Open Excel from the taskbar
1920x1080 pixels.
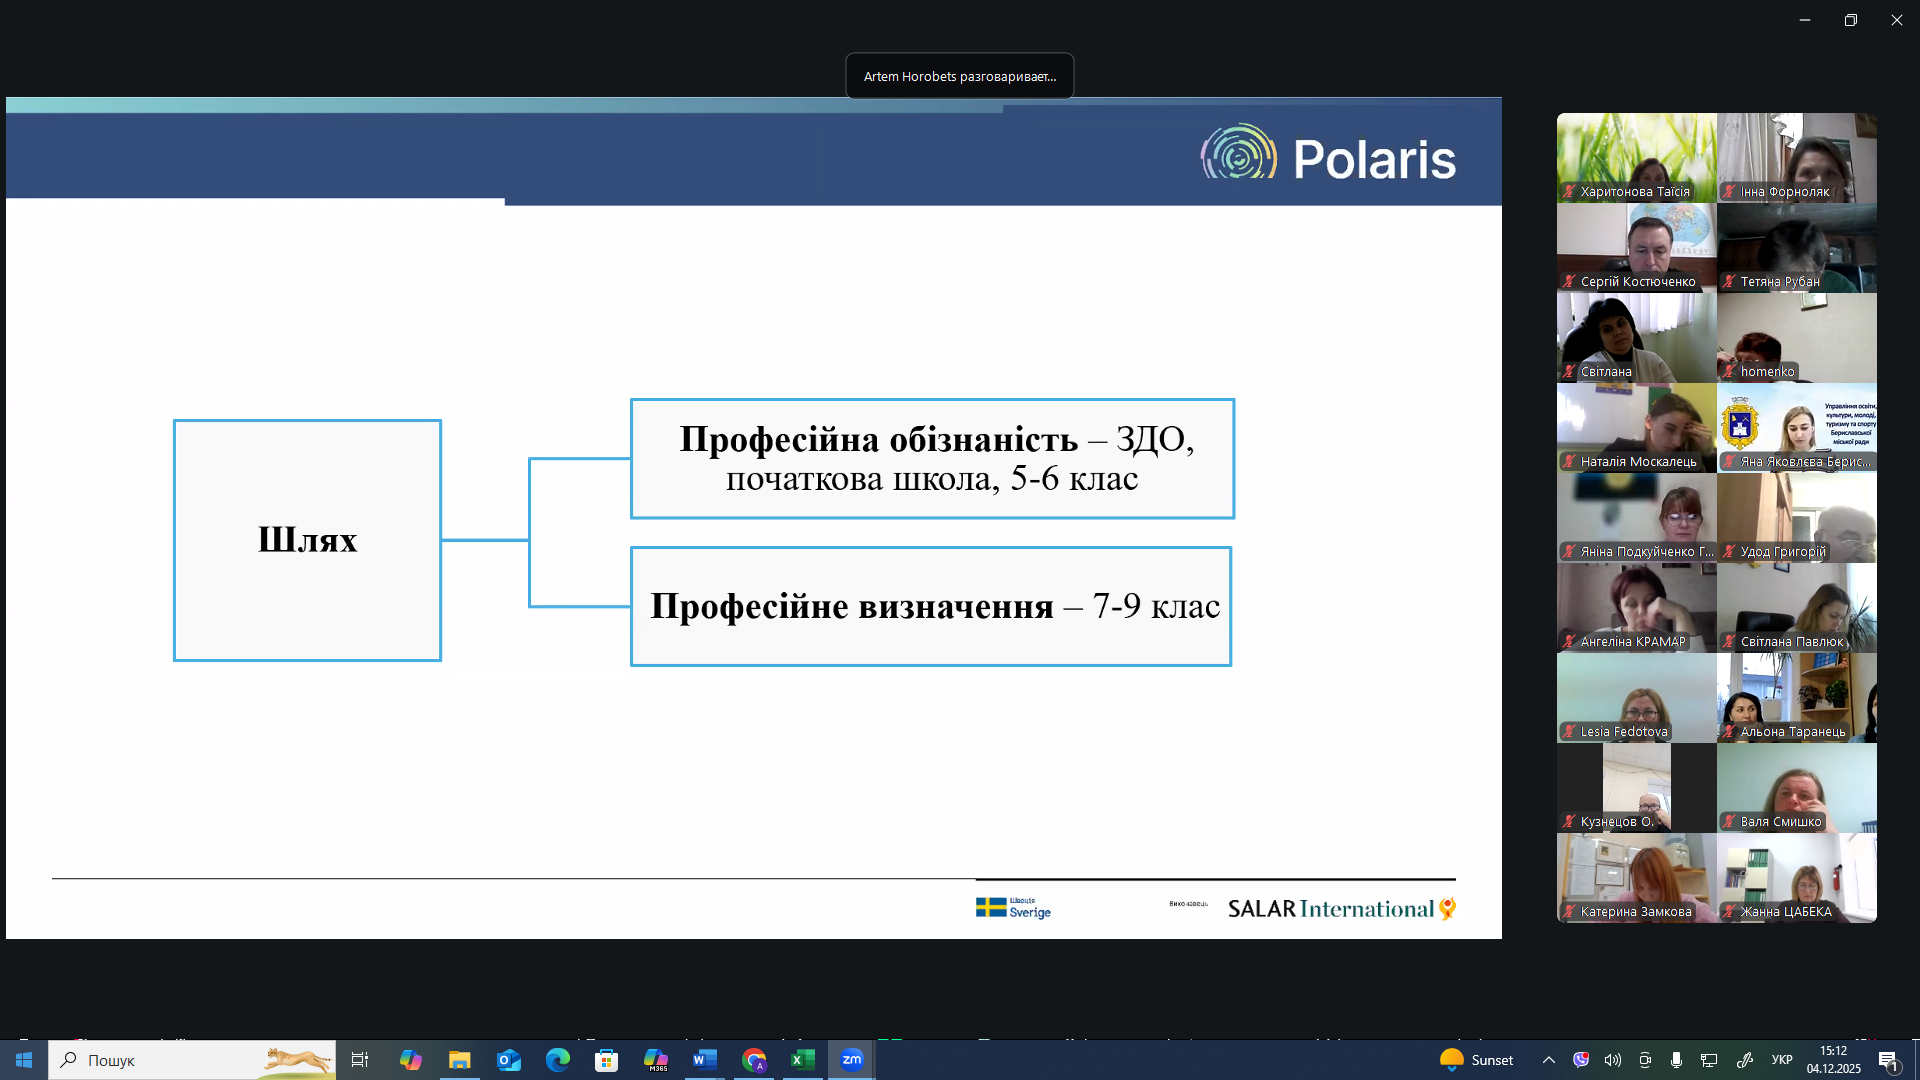[803, 1060]
